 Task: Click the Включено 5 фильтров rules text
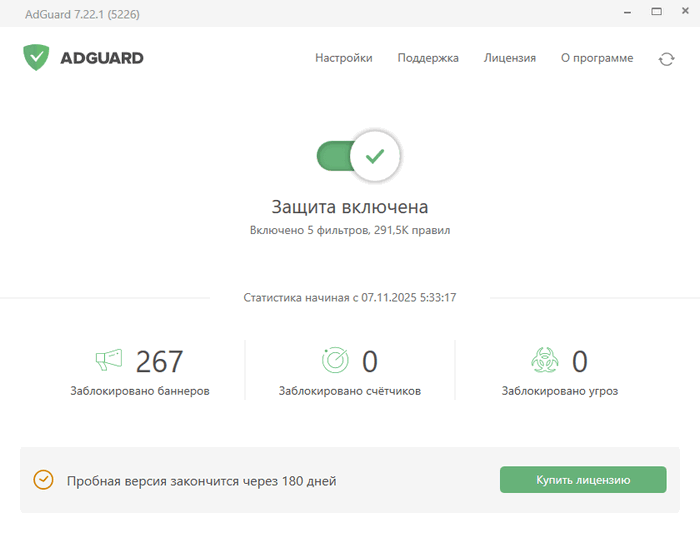coord(350,230)
